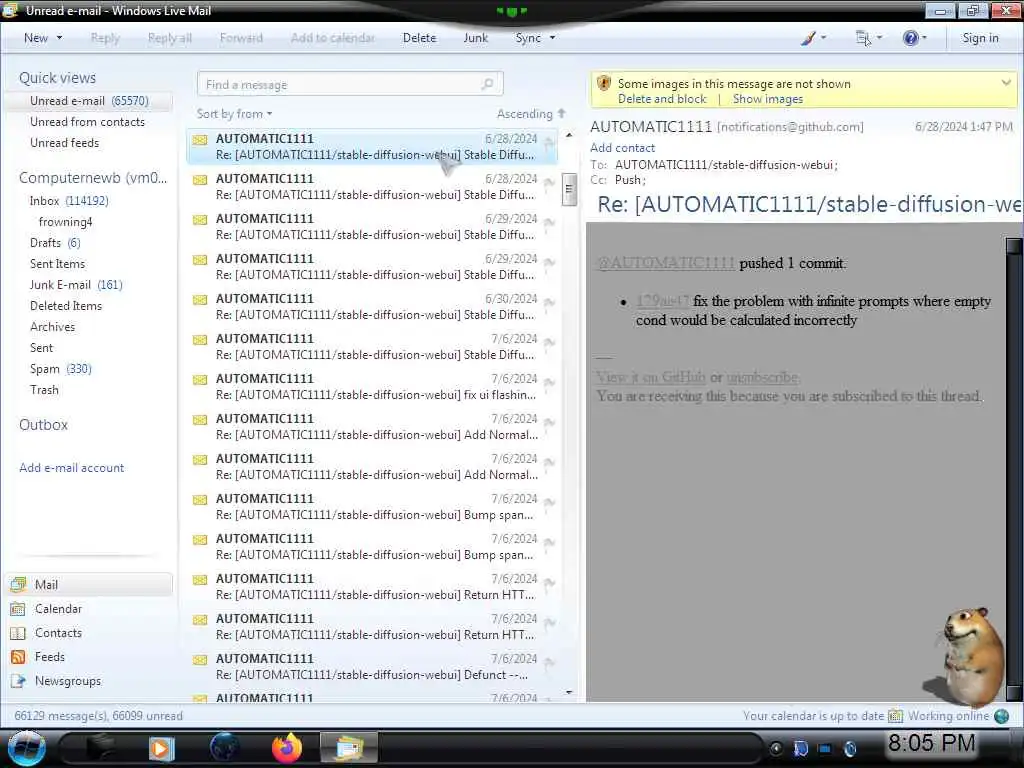
Task: Open the Menus icon in toolbar
Action: pyautogui.click(x=863, y=39)
